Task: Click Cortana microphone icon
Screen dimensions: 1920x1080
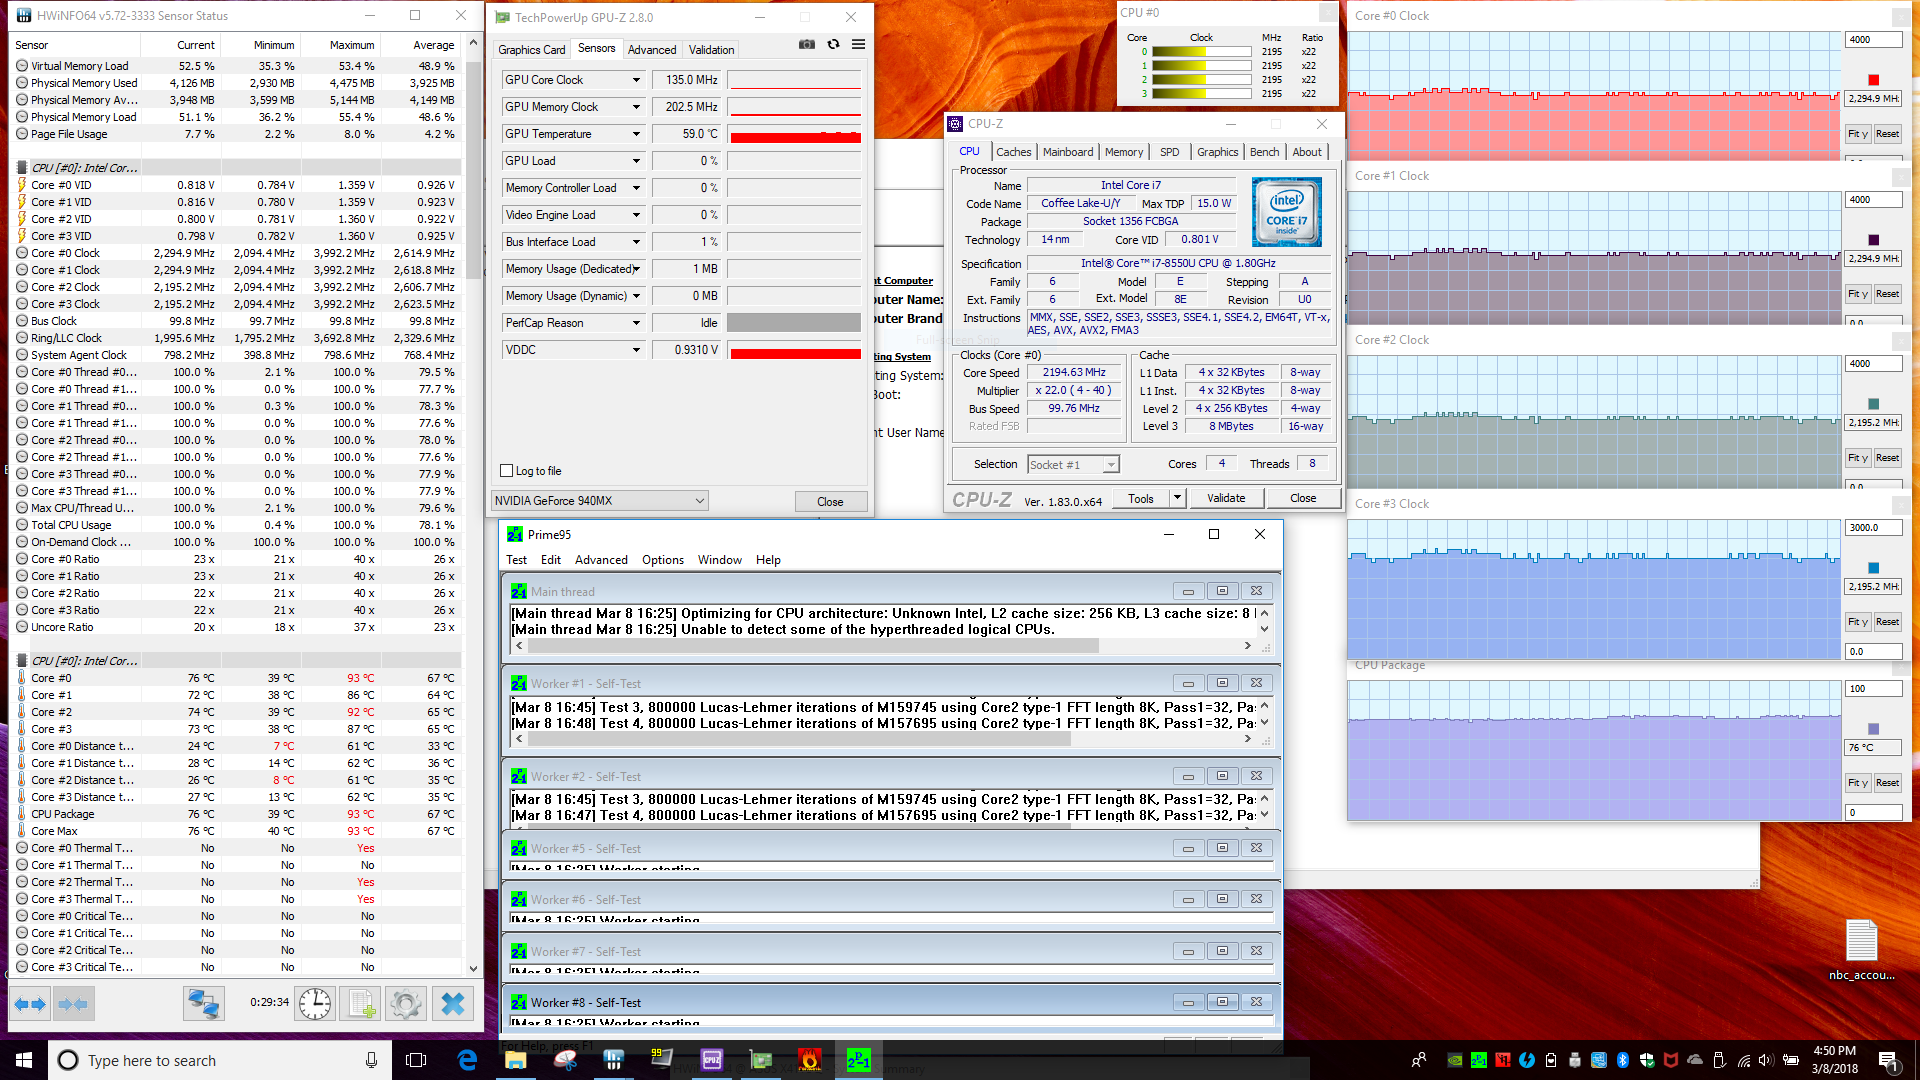Action: click(x=371, y=1060)
